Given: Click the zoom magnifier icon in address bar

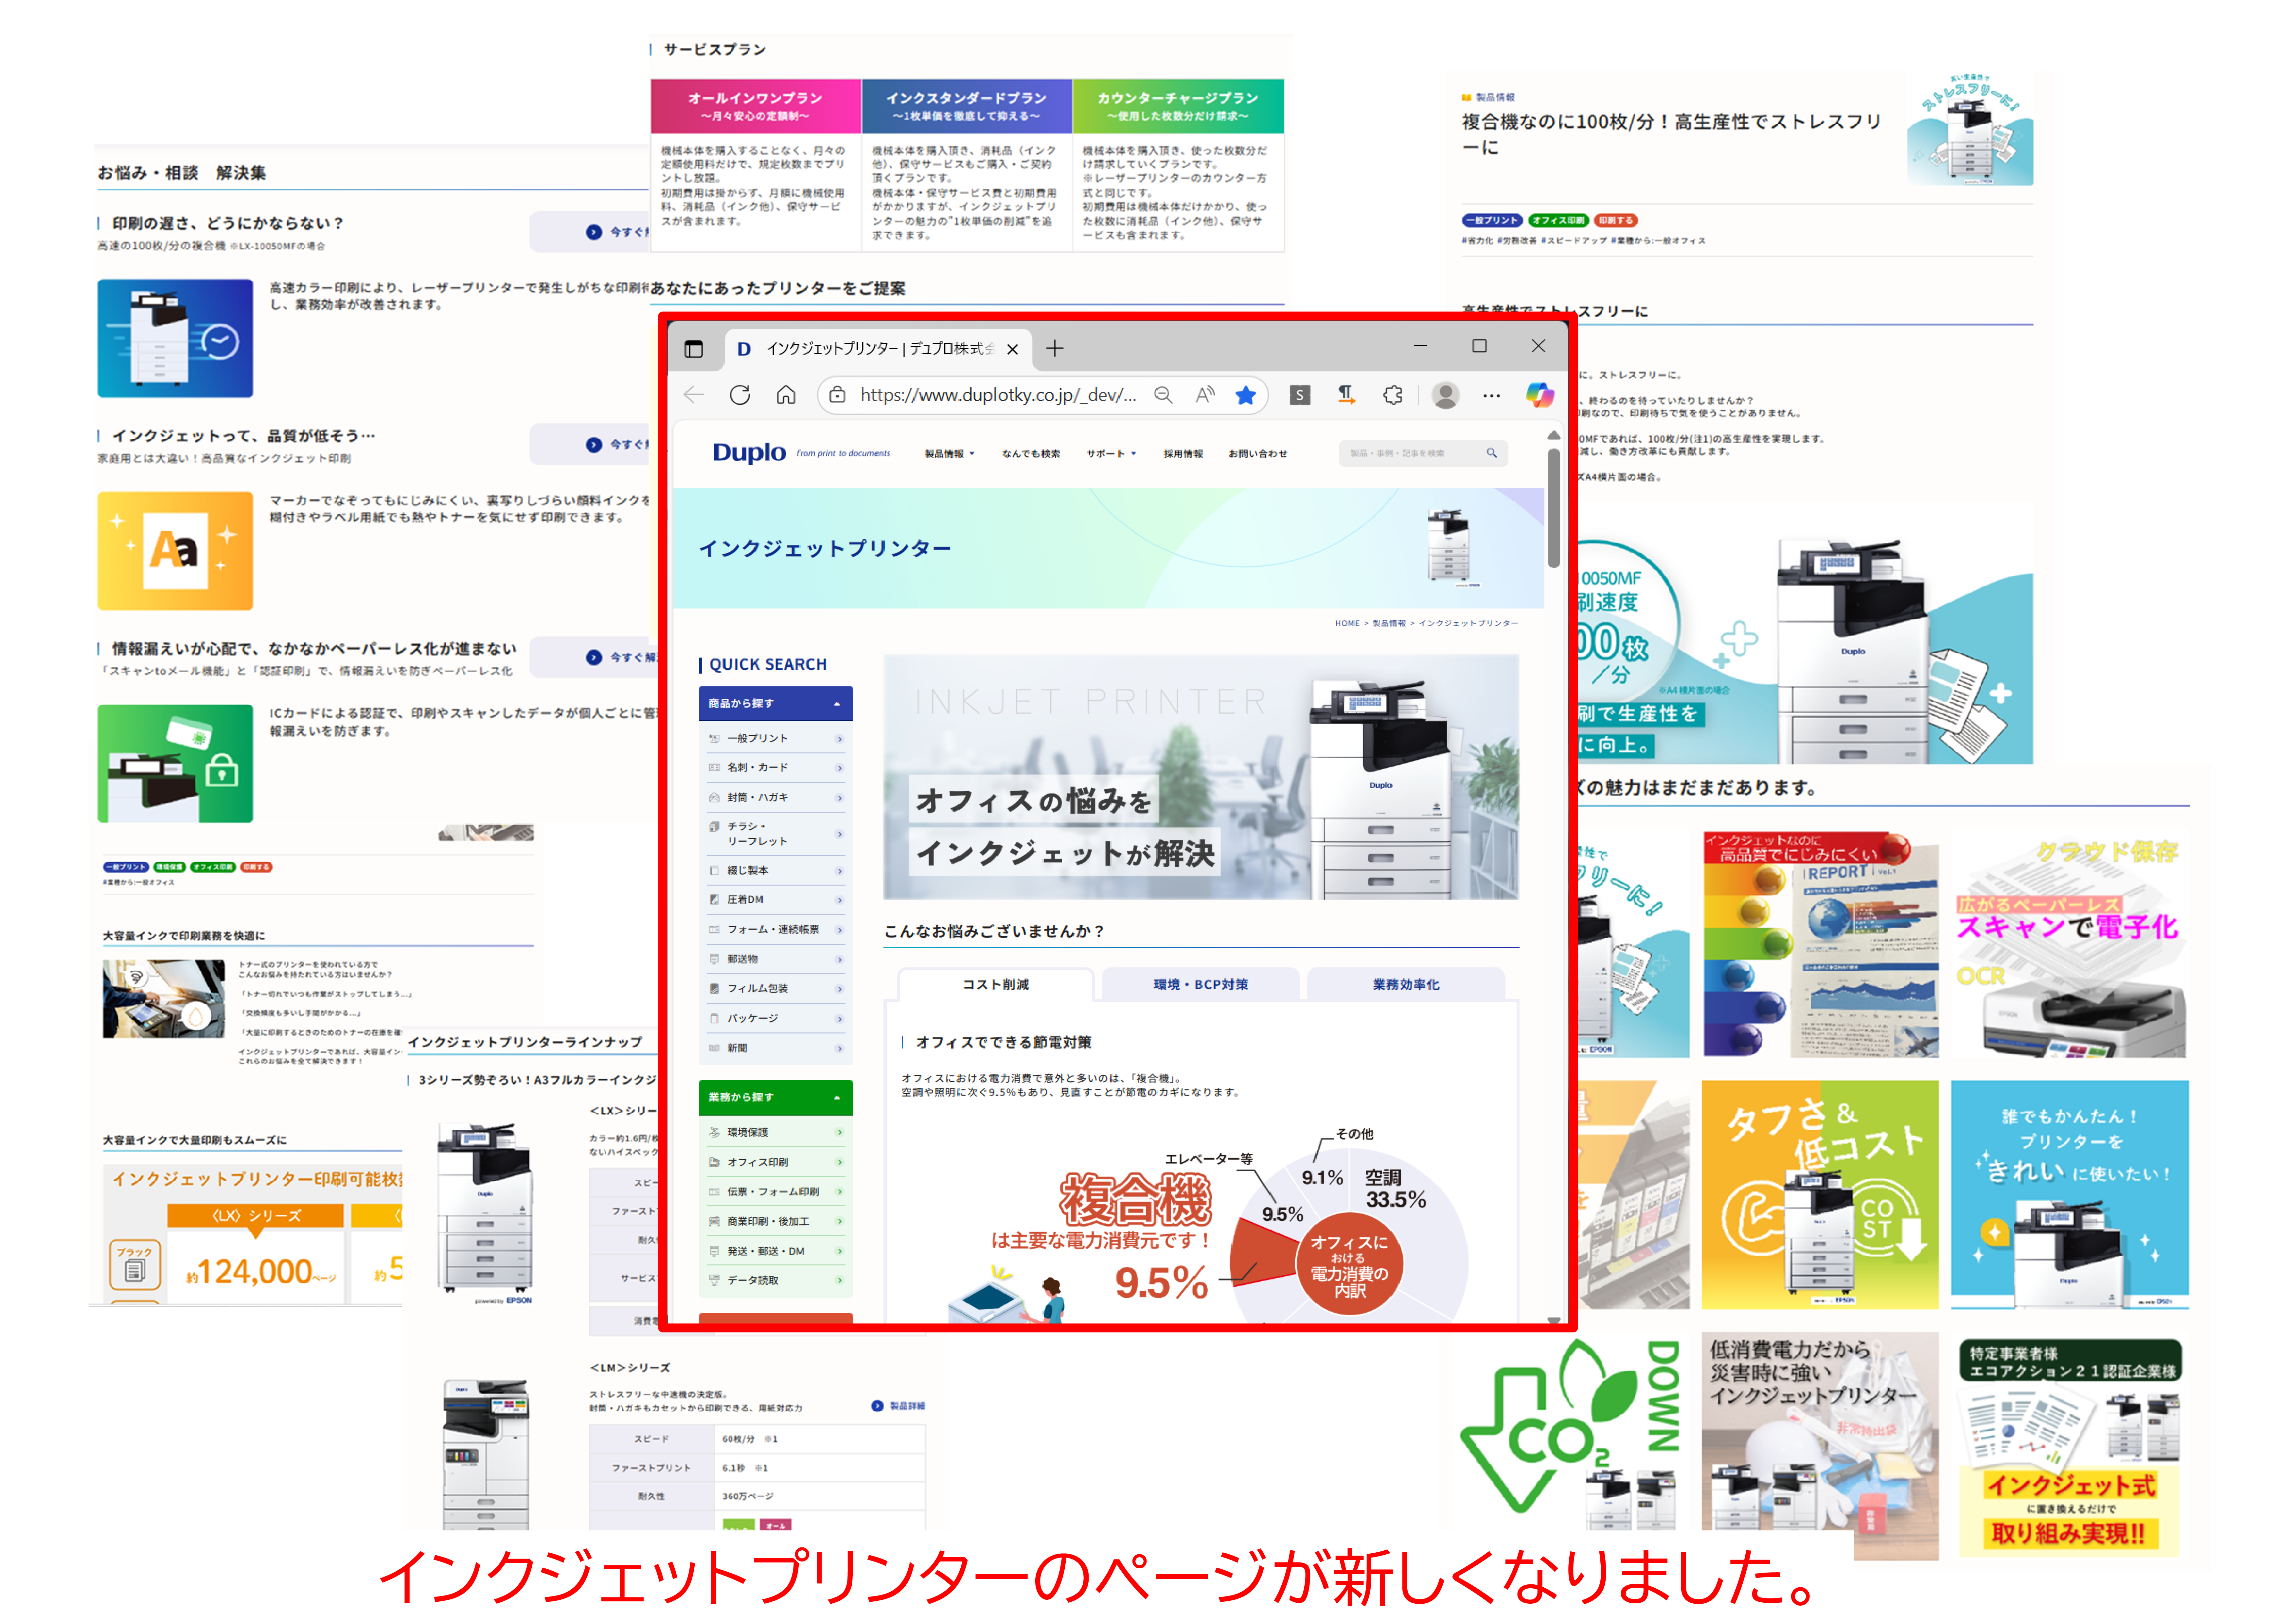Looking at the screenshot, I should tap(1163, 395).
